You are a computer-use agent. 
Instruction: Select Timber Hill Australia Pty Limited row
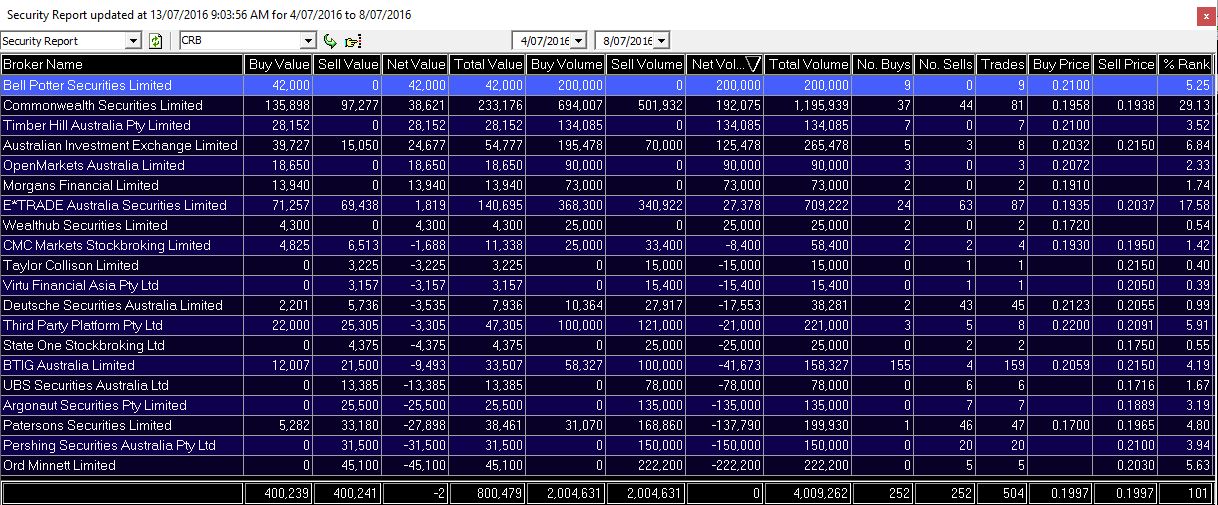point(608,126)
